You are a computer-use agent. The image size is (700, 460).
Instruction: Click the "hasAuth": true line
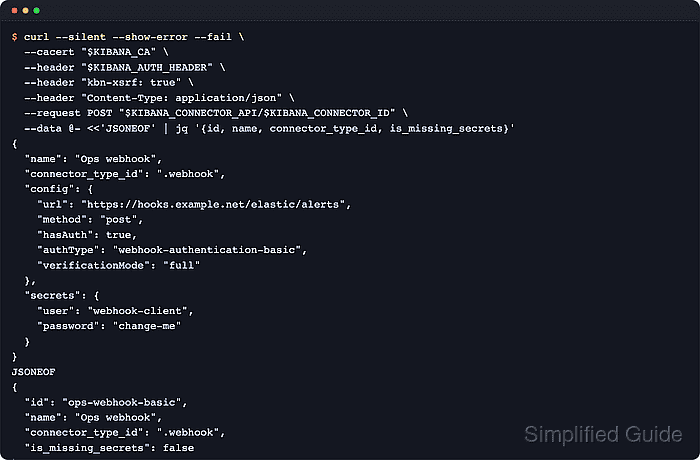[x=88, y=233]
